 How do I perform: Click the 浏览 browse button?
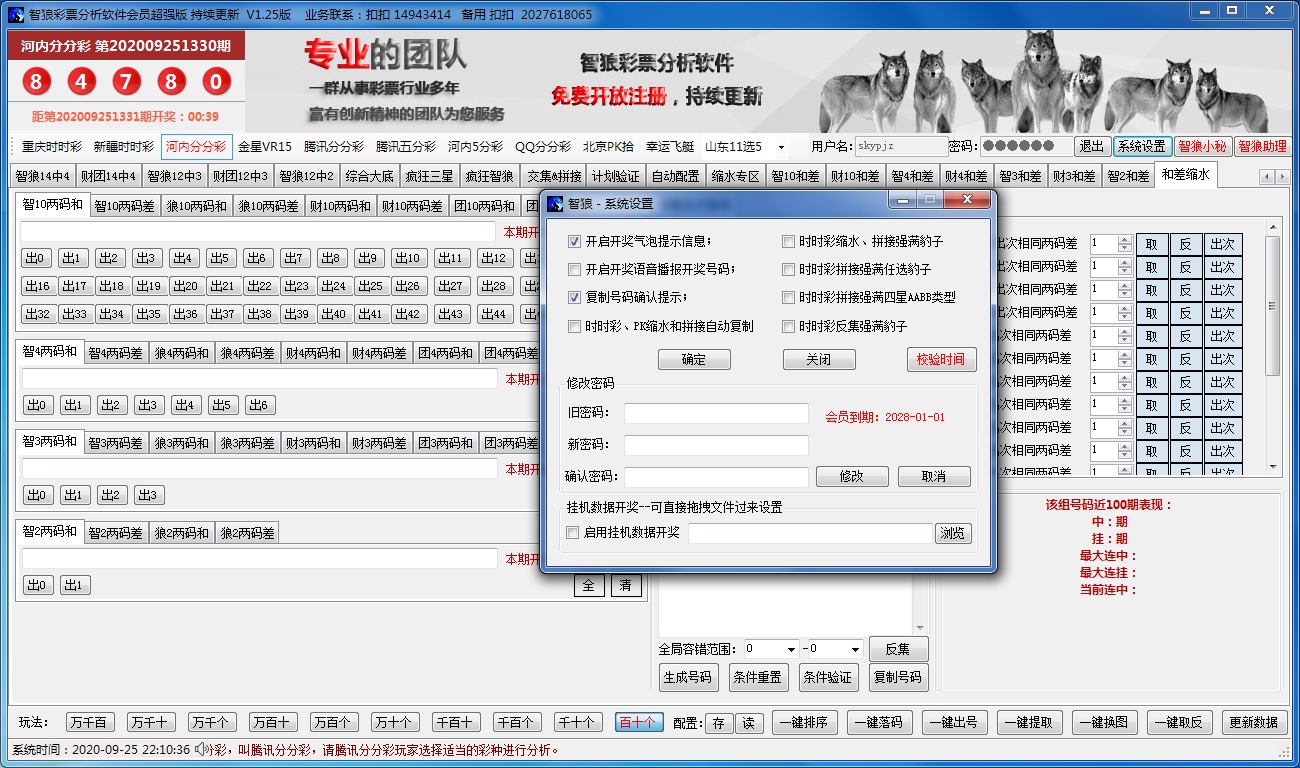click(x=953, y=533)
